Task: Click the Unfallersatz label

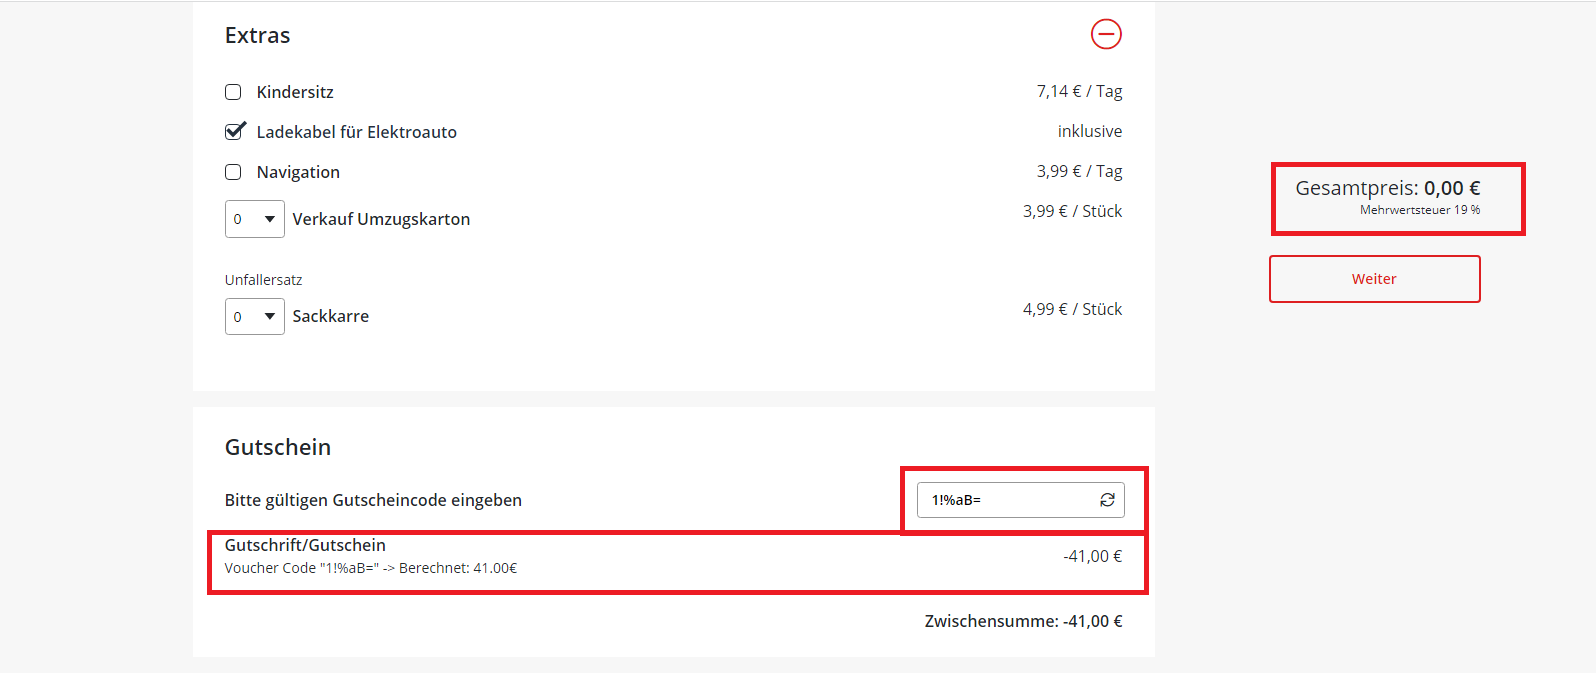Action: point(263,280)
